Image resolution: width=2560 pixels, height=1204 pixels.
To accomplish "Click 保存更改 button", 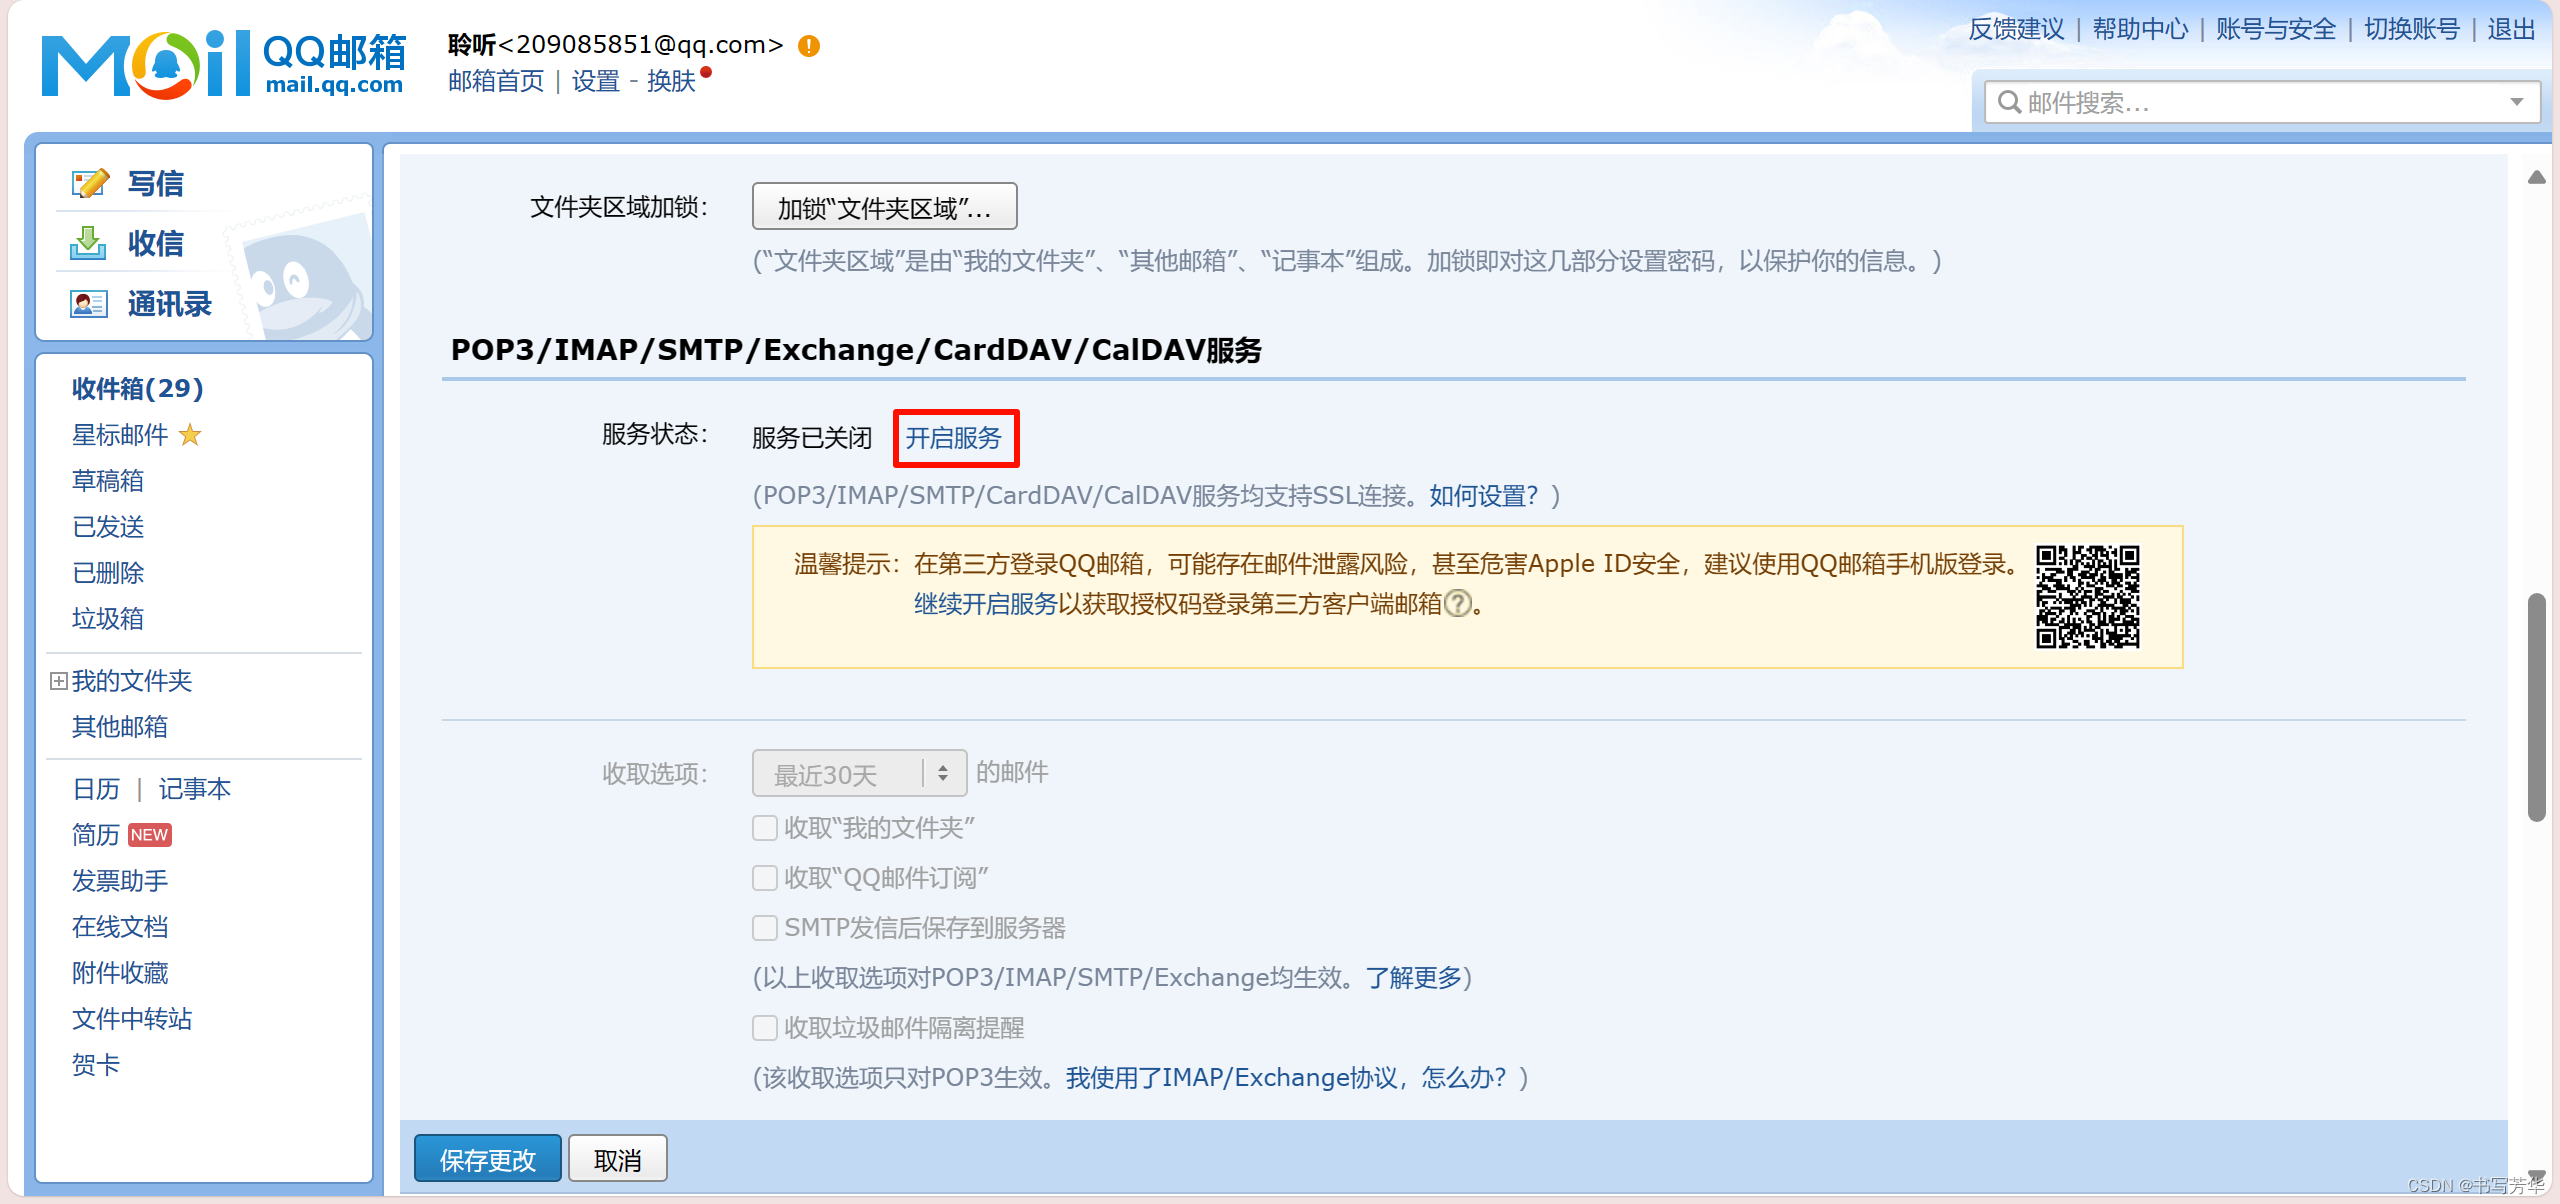I will (488, 1159).
